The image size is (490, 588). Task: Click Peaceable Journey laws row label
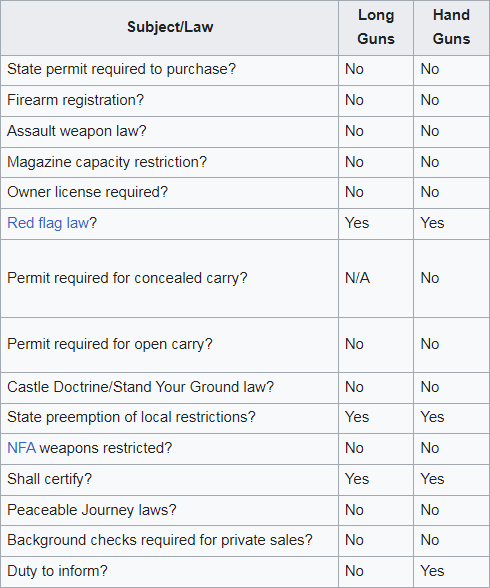pos(92,510)
